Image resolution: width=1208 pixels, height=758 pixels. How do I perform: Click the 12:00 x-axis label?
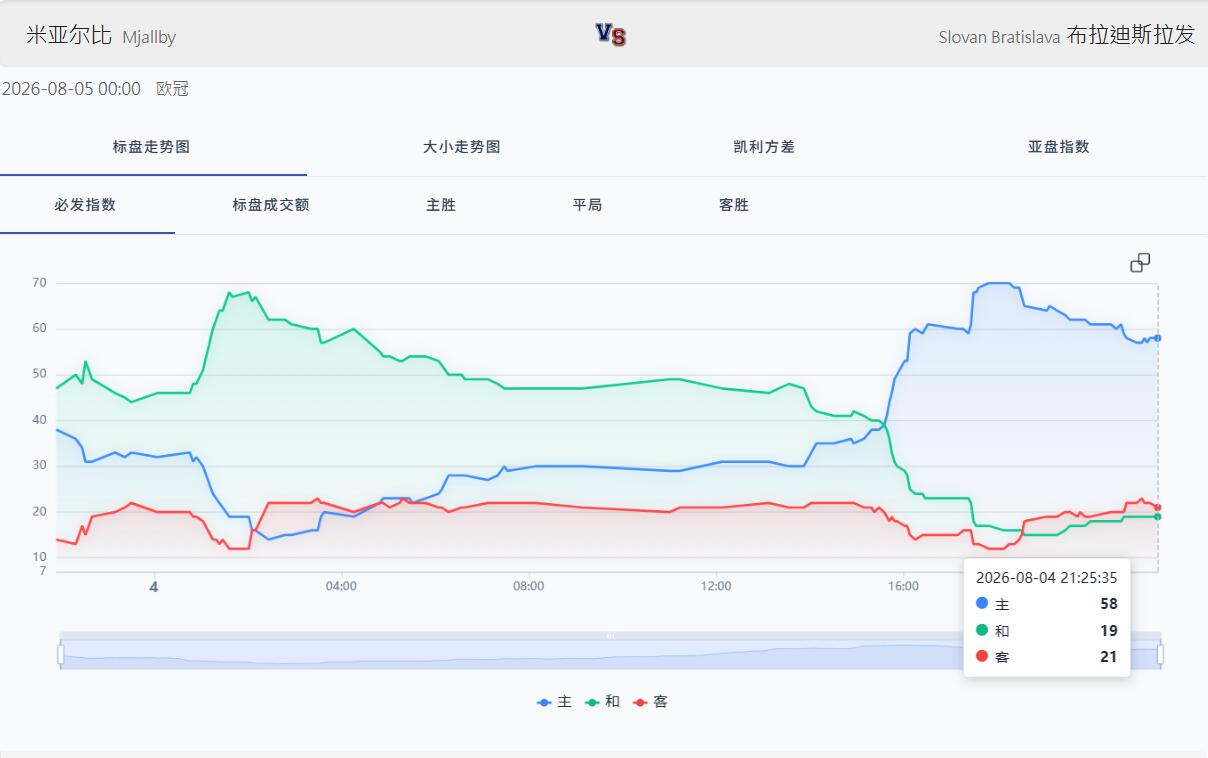[x=716, y=587]
